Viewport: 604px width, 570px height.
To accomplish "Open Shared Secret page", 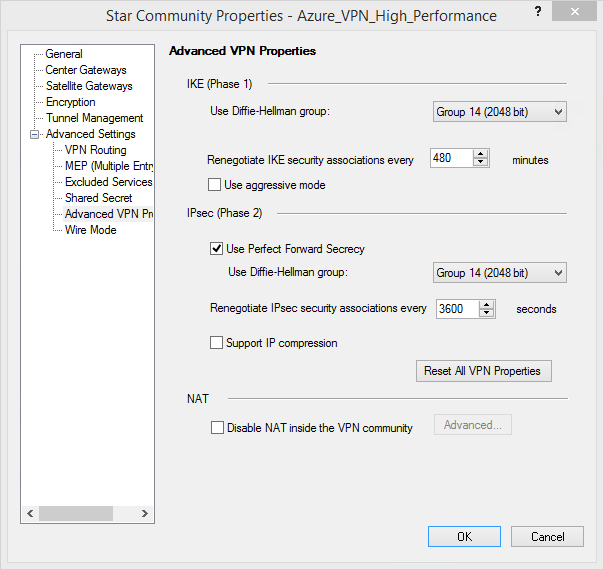I will pos(99,198).
